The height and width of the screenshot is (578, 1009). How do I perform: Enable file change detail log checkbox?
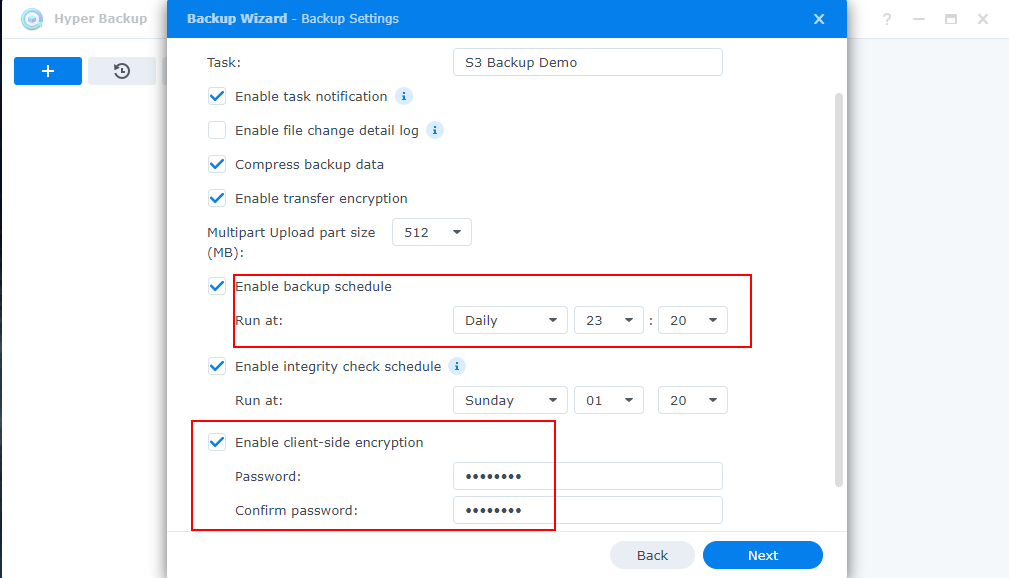(217, 130)
